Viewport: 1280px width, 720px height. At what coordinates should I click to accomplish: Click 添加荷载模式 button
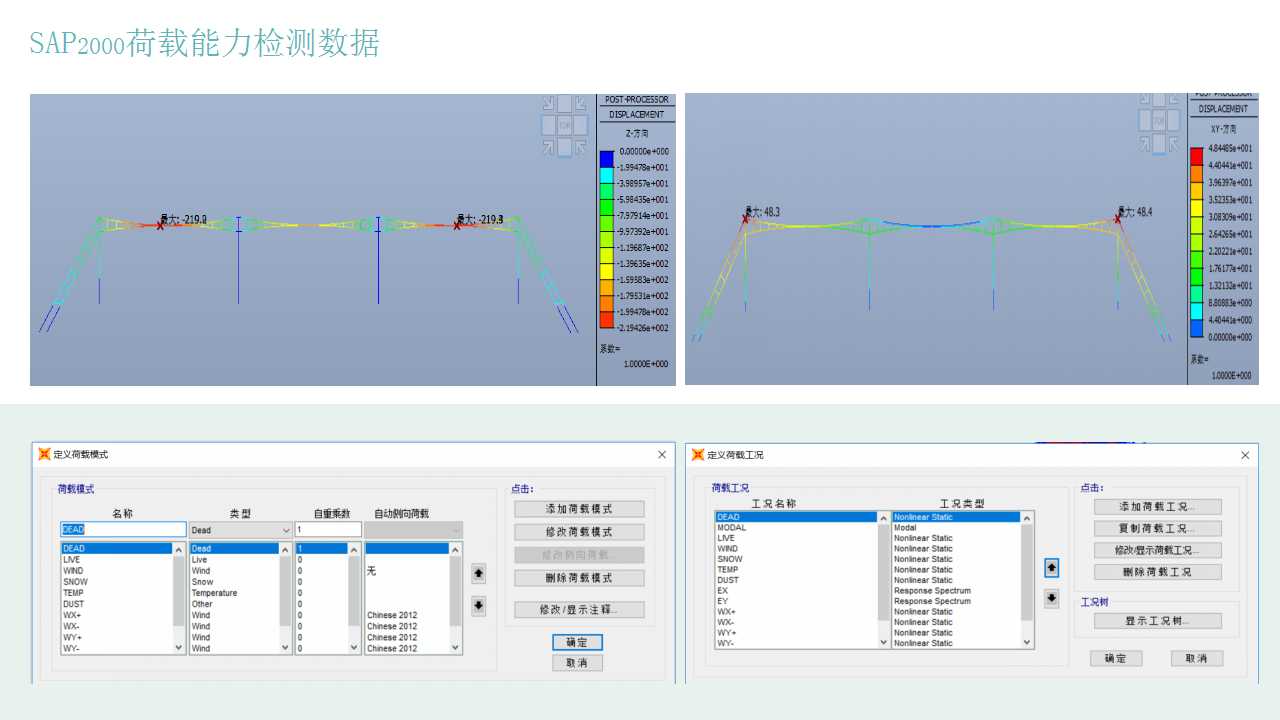579,509
